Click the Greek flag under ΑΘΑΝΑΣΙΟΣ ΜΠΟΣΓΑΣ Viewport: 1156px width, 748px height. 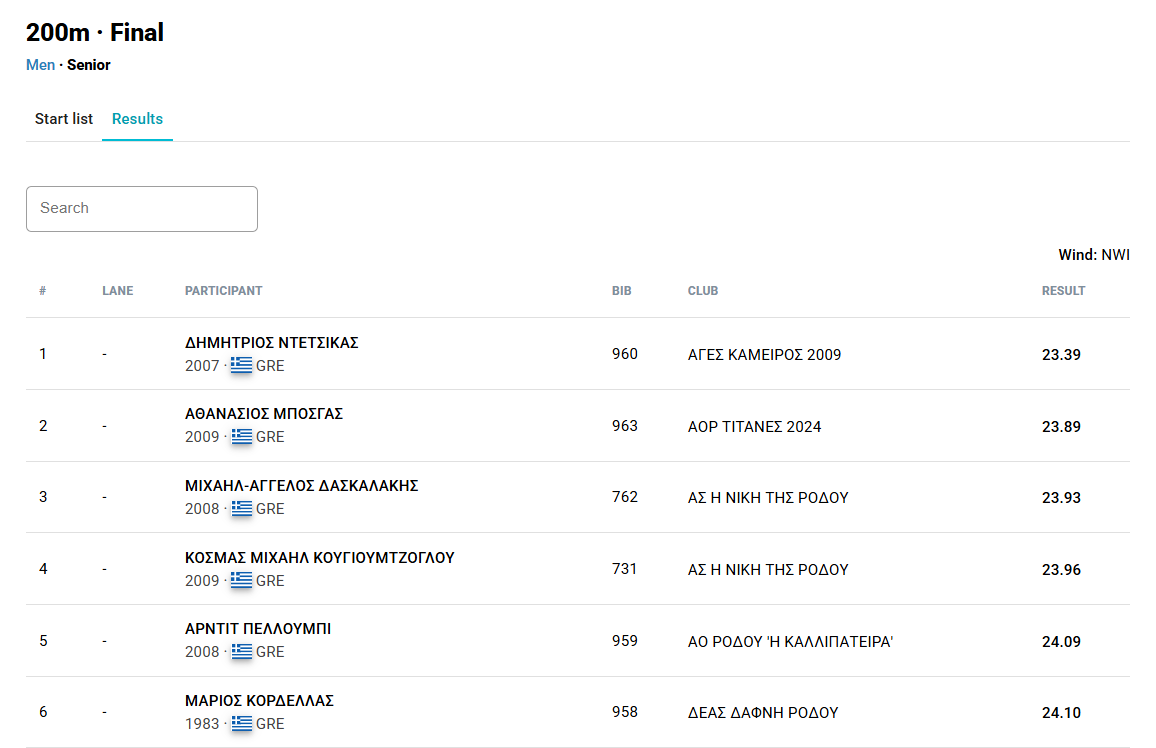241,437
